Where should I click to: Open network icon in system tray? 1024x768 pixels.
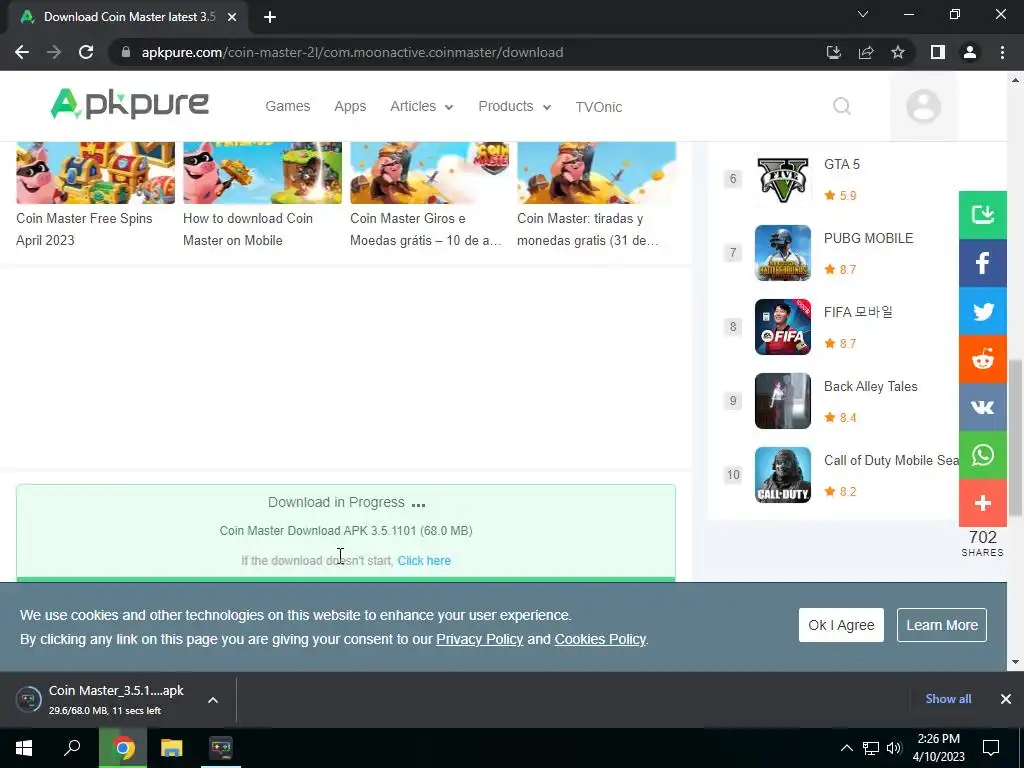tap(871, 748)
